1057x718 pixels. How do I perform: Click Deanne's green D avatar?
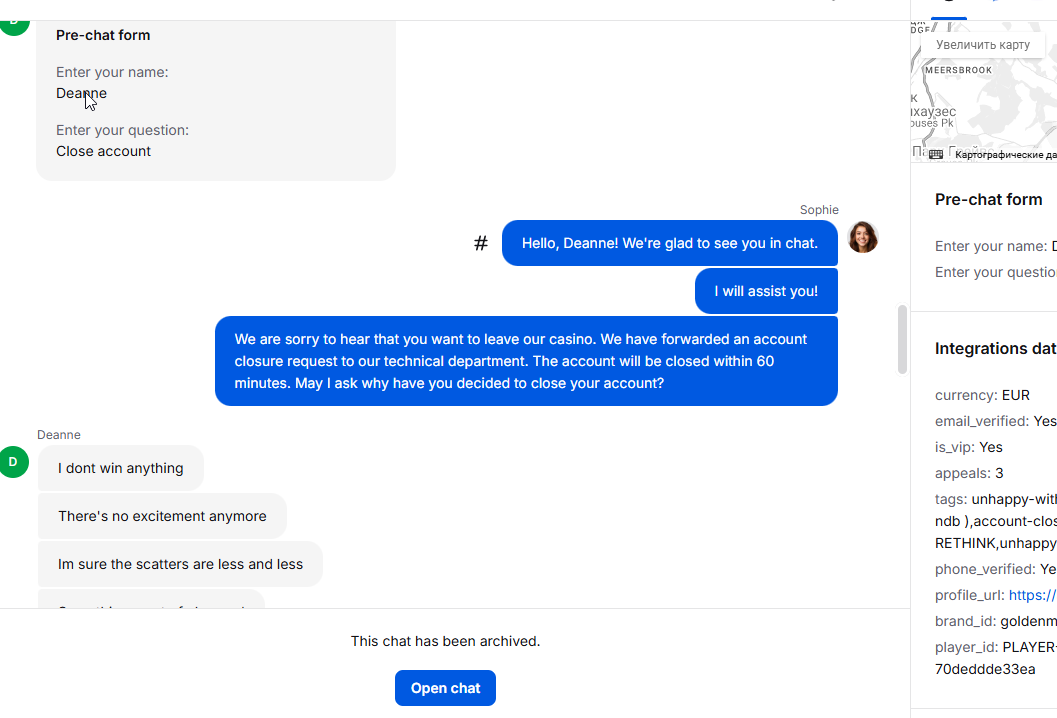pos(13,462)
